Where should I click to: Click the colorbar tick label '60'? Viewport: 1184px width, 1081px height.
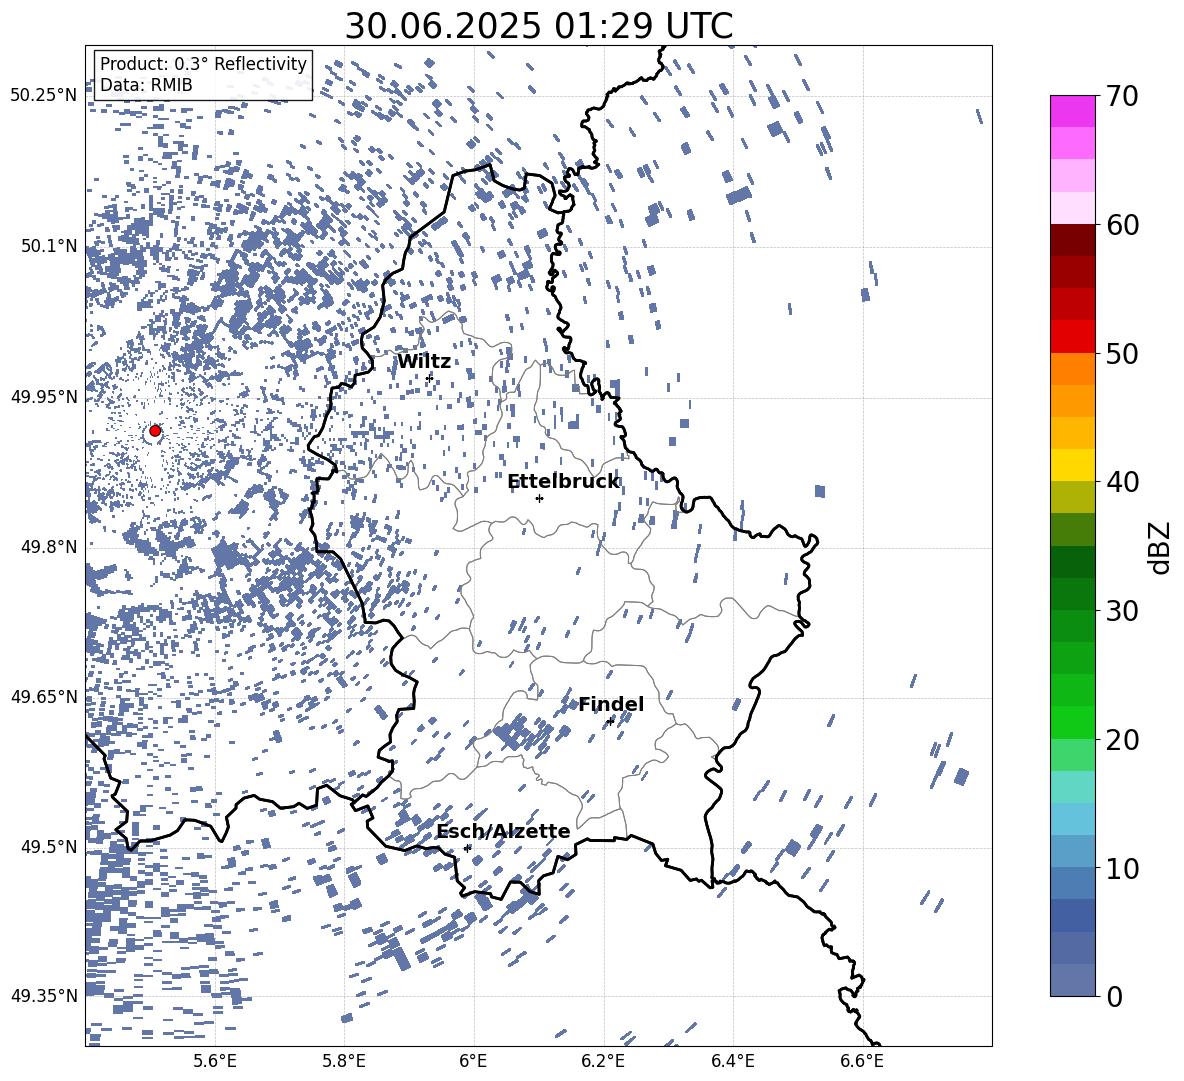(1122, 224)
